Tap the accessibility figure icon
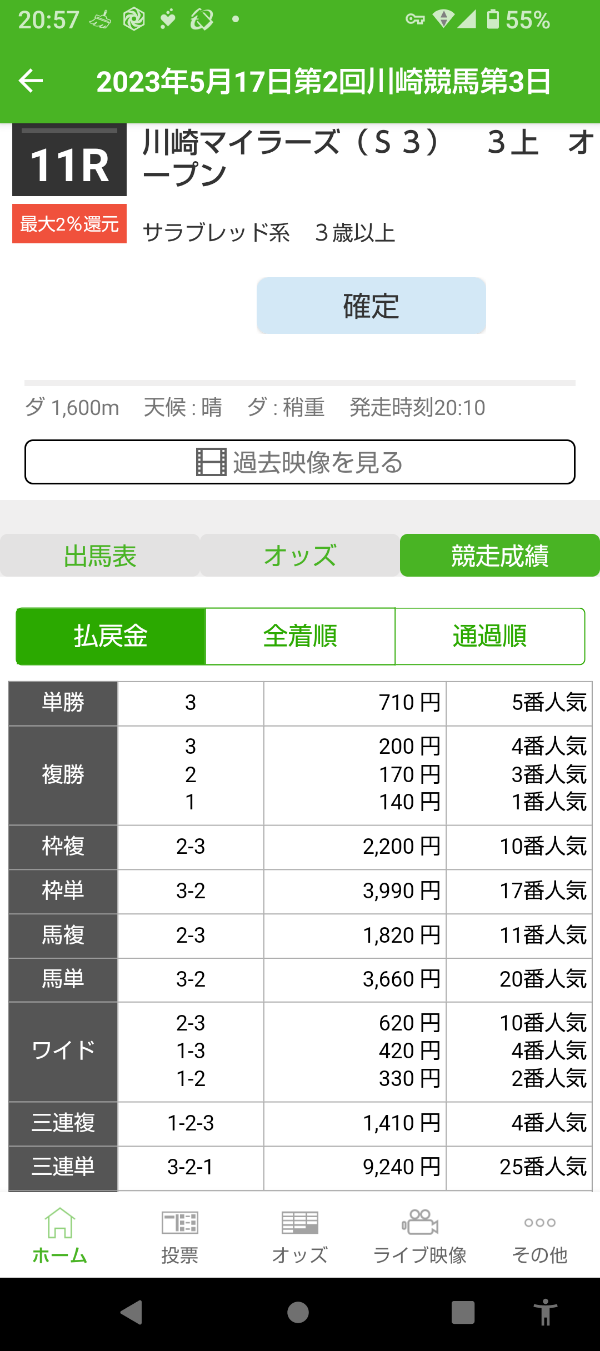The image size is (600, 1351). [x=544, y=1312]
